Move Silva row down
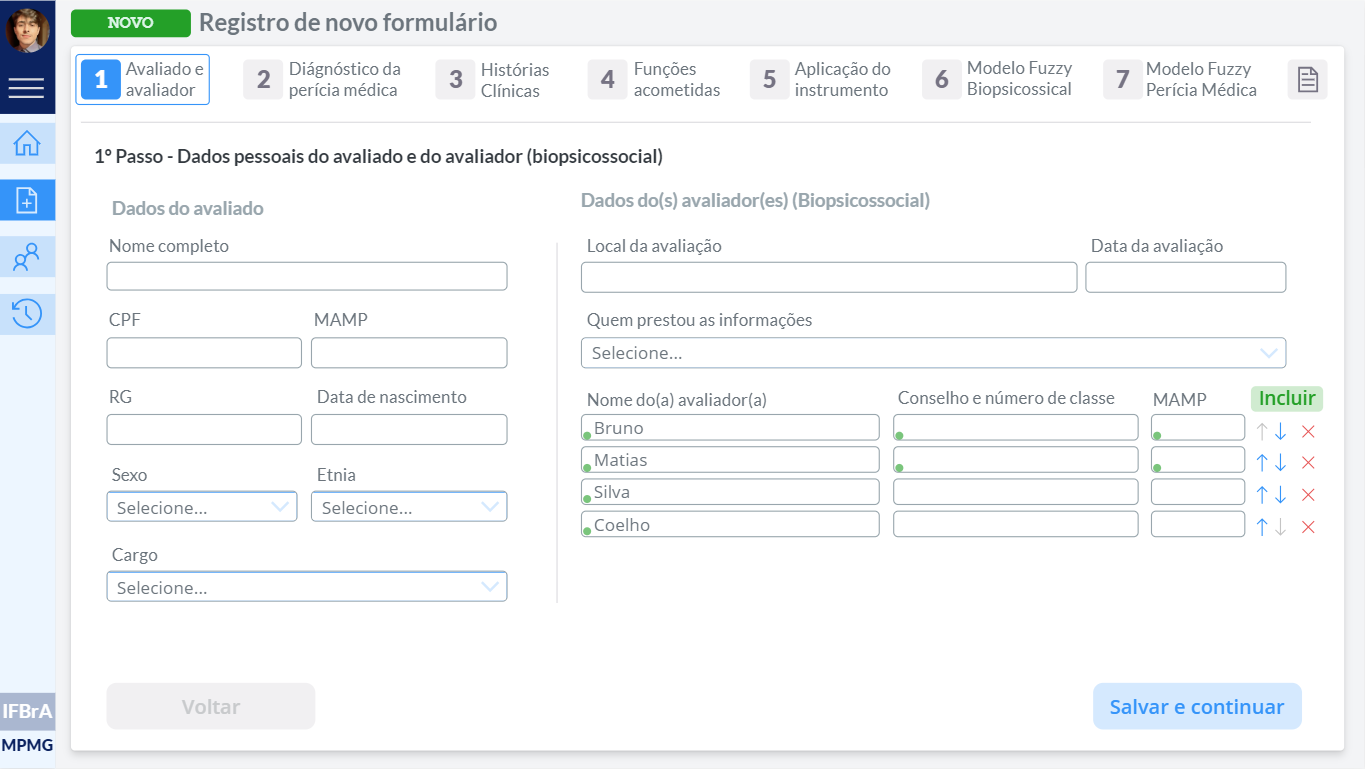 point(1281,495)
